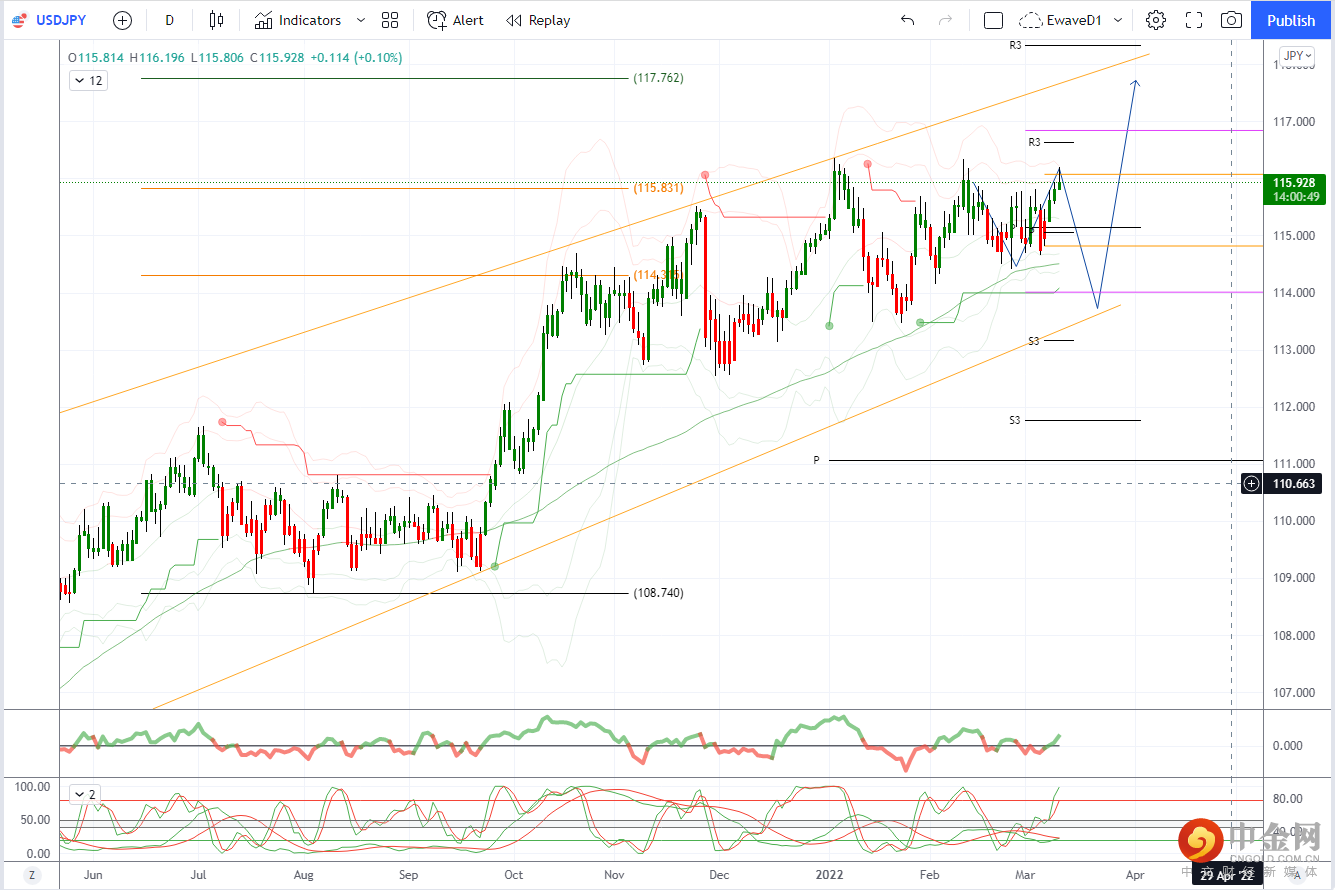This screenshot has height=890, width=1335.
Task: Open favorite indicators dropdown arrow
Action: point(361,20)
